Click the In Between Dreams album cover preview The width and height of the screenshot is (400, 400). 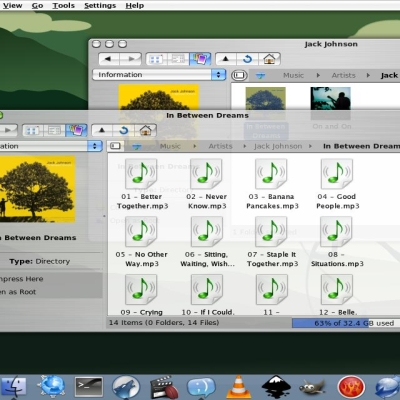[x=37, y=189]
